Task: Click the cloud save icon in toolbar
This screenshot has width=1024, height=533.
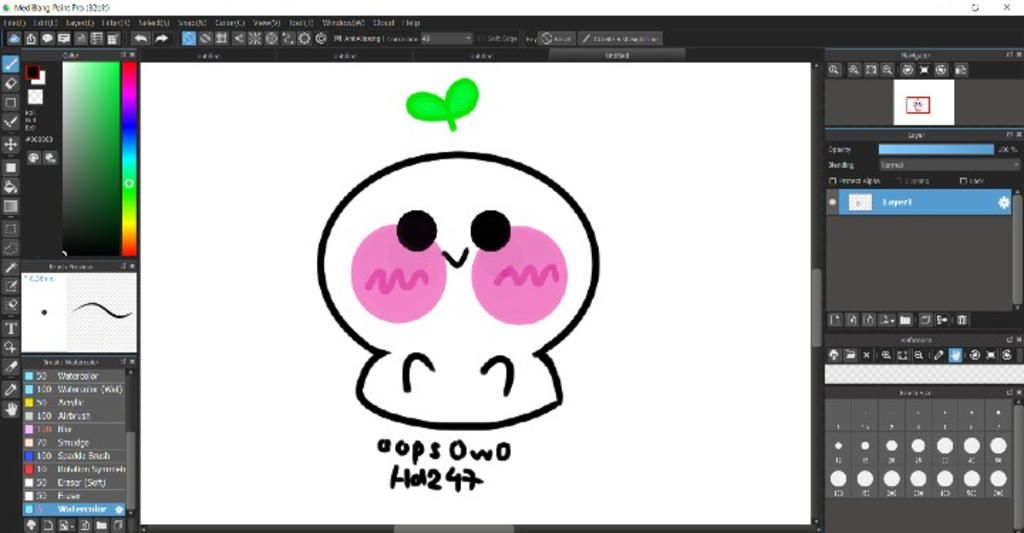Action: point(14,39)
